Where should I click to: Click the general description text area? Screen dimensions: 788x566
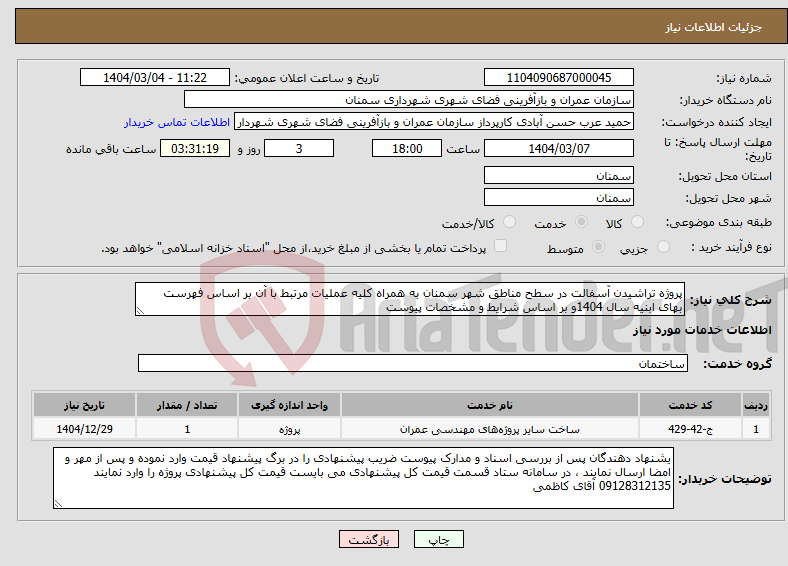pyautogui.click(x=410, y=299)
